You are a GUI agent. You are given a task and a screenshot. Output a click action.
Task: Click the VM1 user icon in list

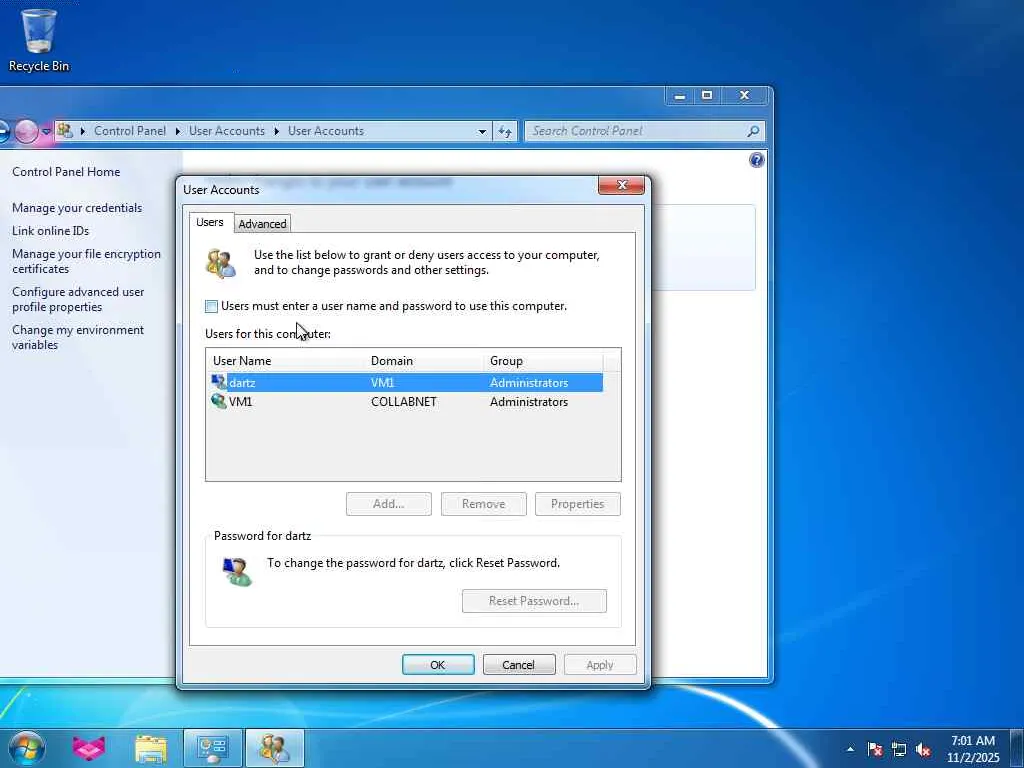(219, 402)
